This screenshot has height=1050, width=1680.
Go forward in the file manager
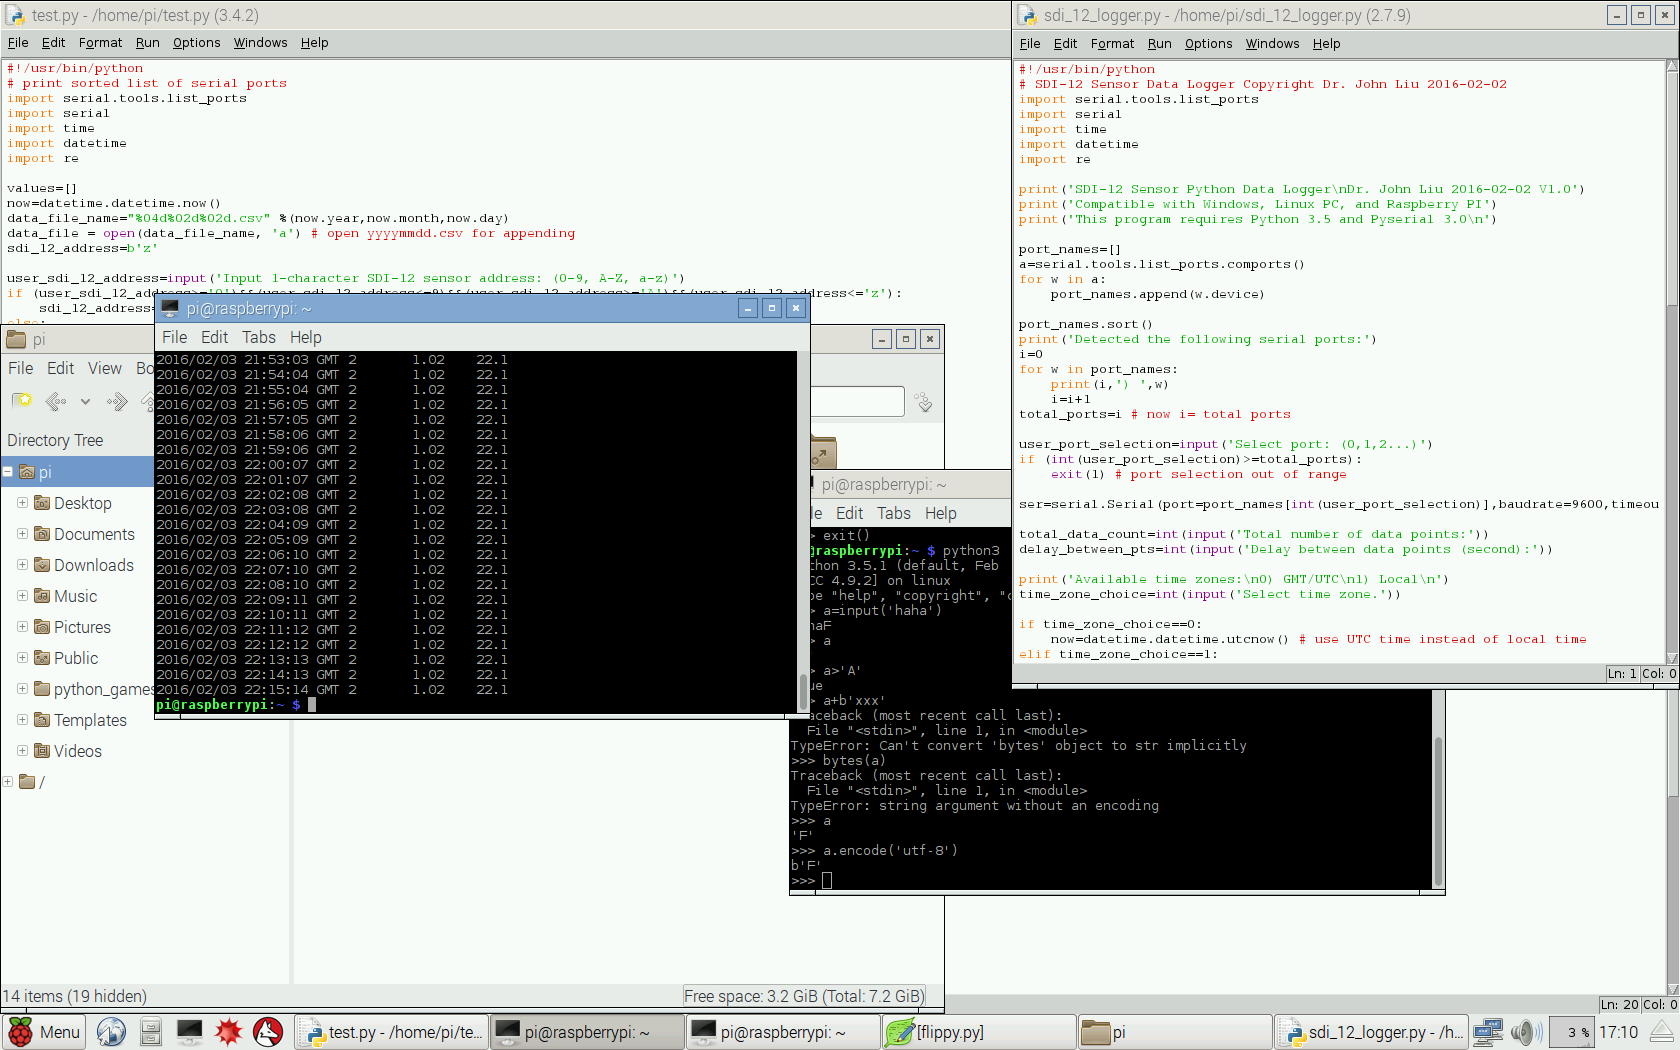coord(117,401)
